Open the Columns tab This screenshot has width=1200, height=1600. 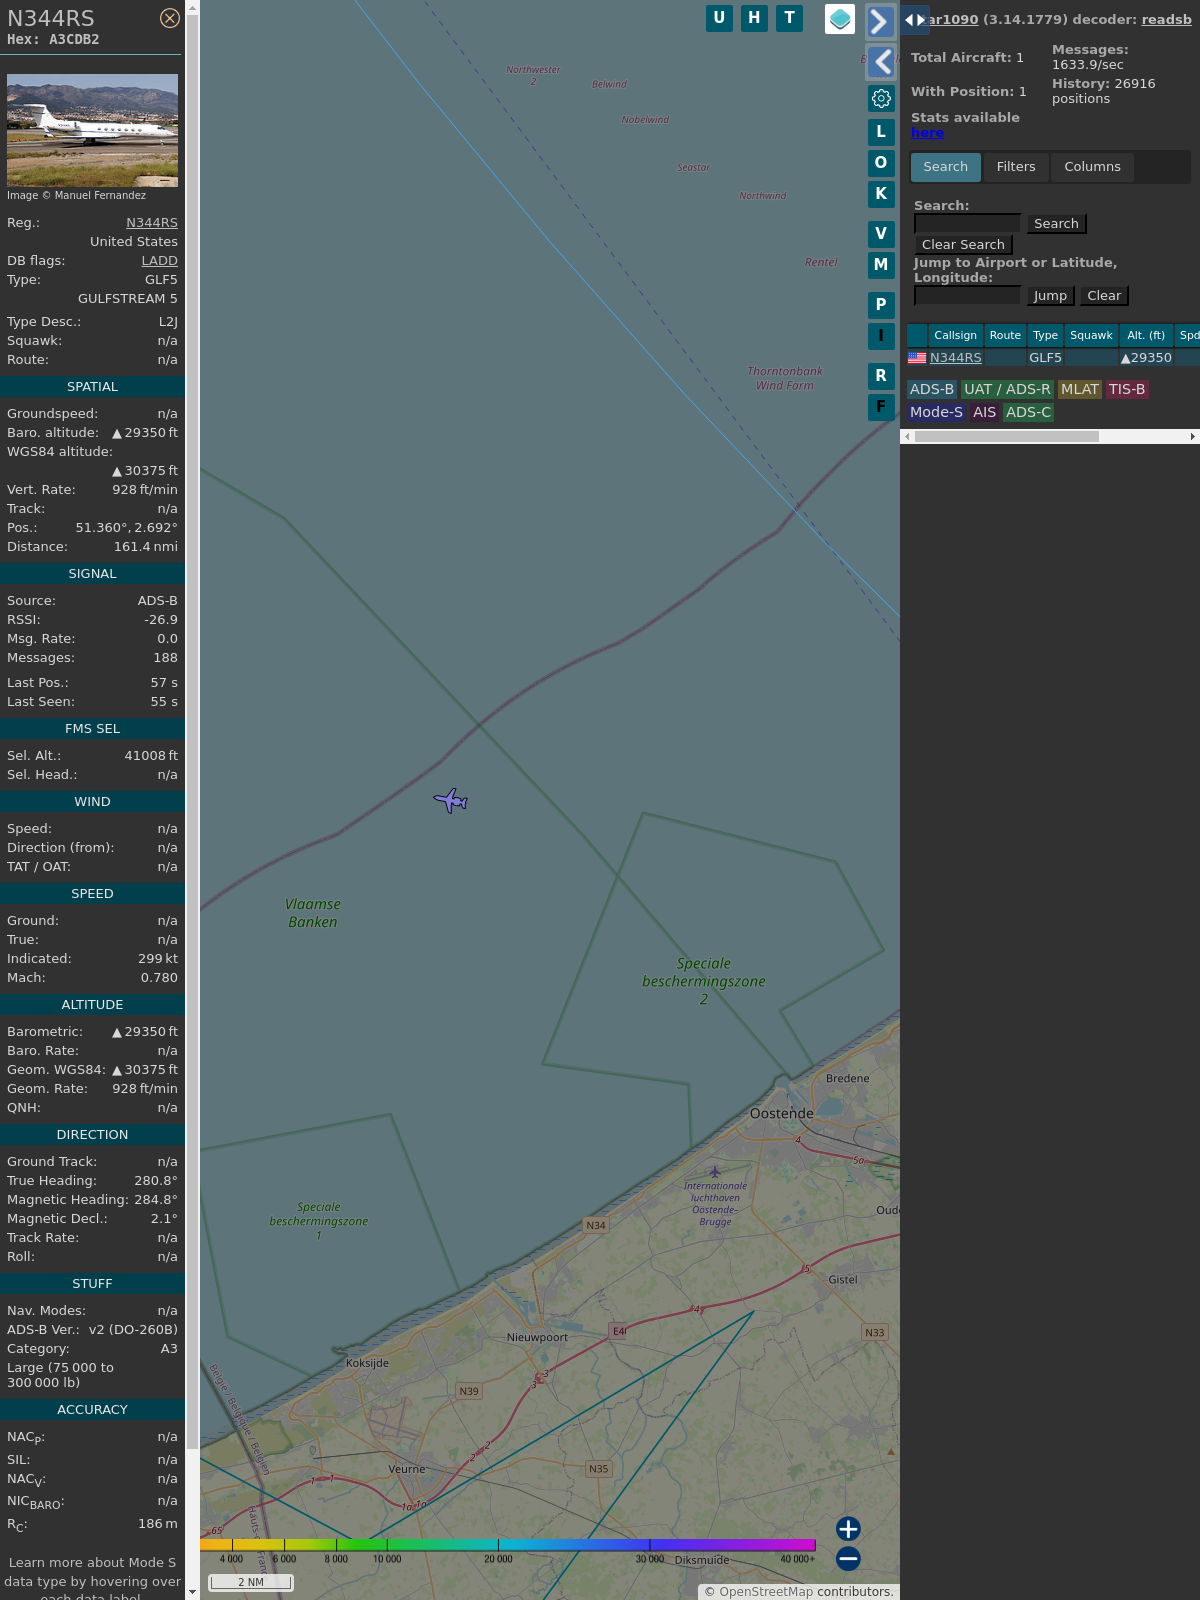click(x=1092, y=167)
